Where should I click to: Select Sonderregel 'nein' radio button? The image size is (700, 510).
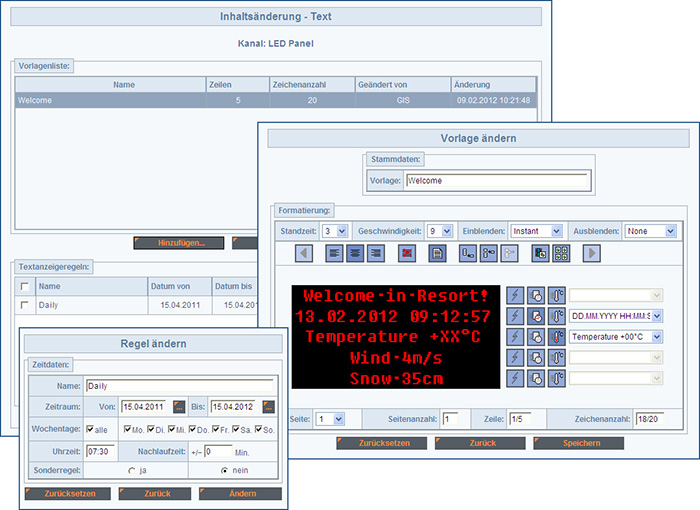point(225,471)
